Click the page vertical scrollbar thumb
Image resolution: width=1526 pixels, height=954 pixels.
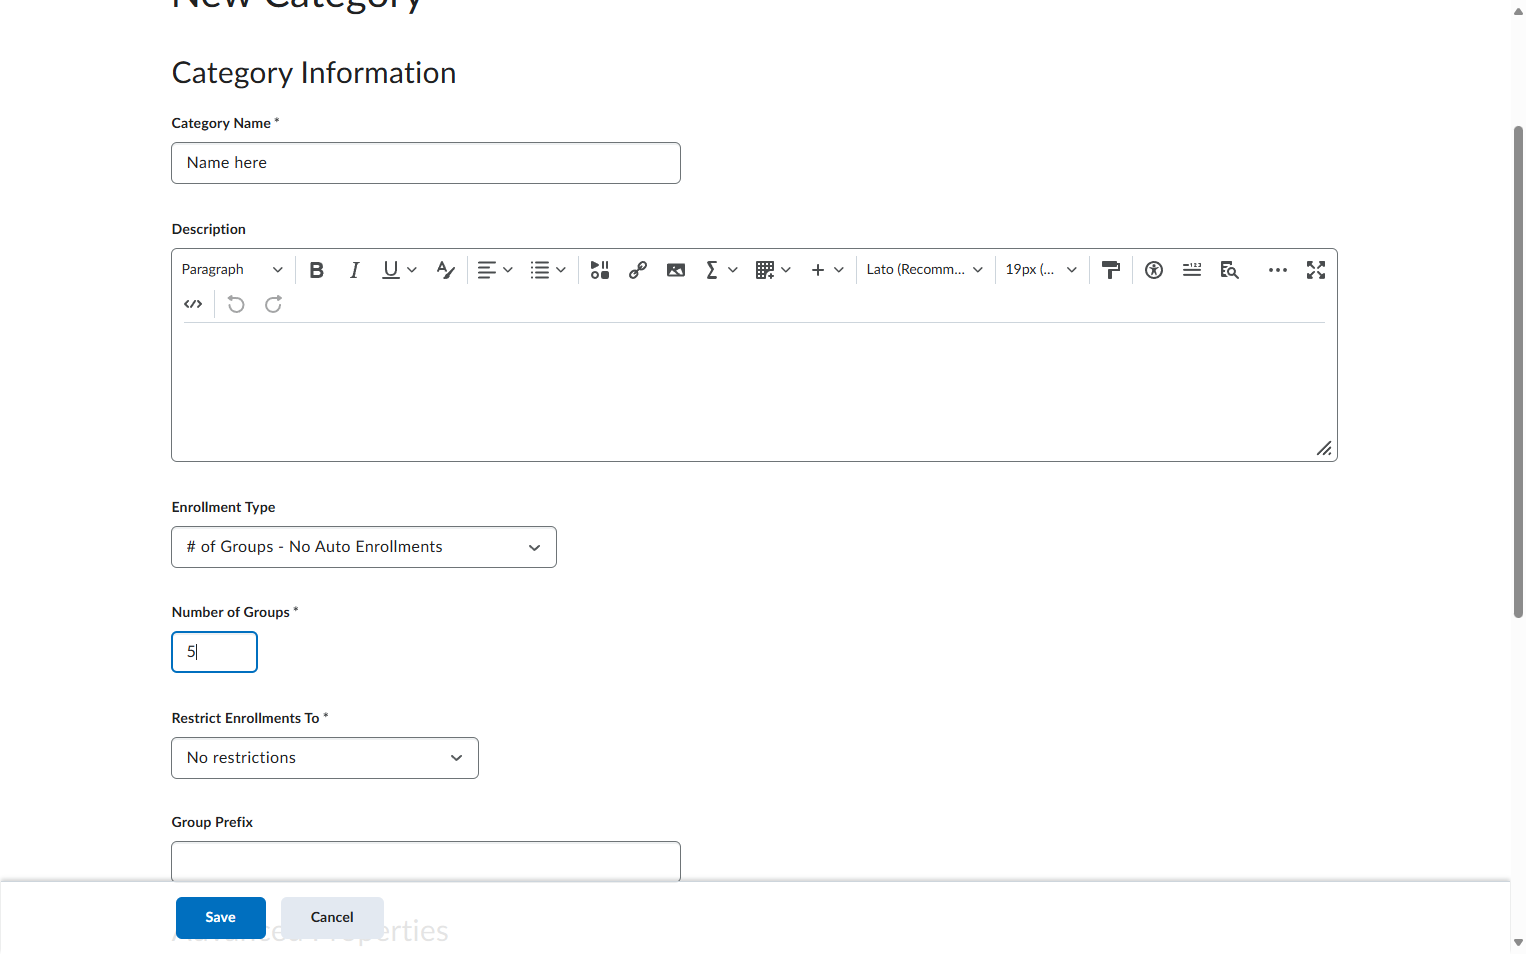point(1518,372)
